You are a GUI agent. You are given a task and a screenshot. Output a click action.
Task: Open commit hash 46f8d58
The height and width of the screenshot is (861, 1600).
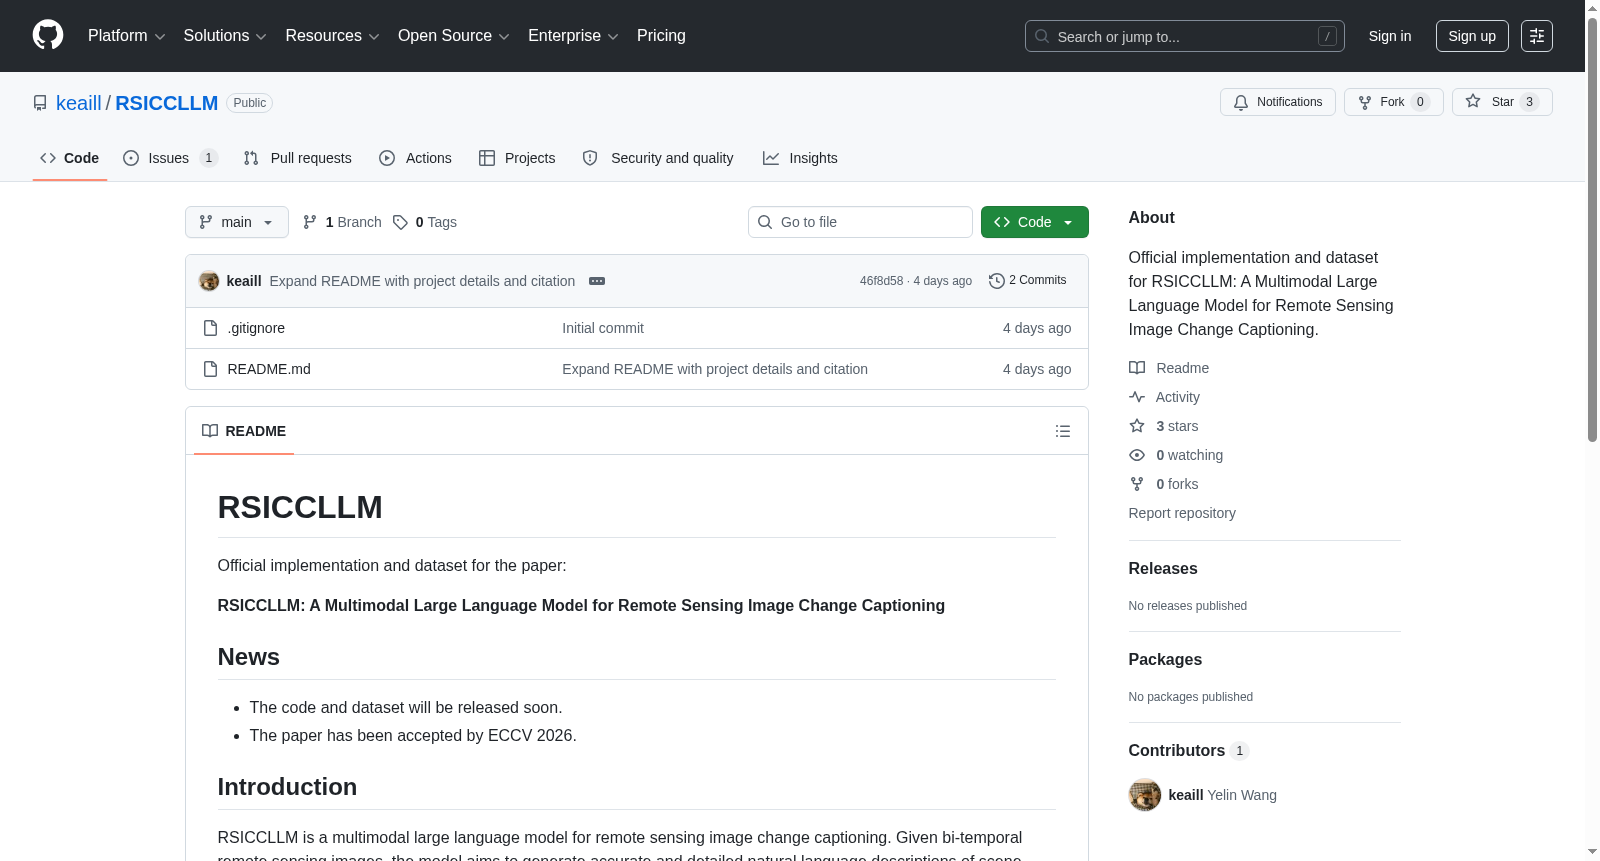pos(881,281)
